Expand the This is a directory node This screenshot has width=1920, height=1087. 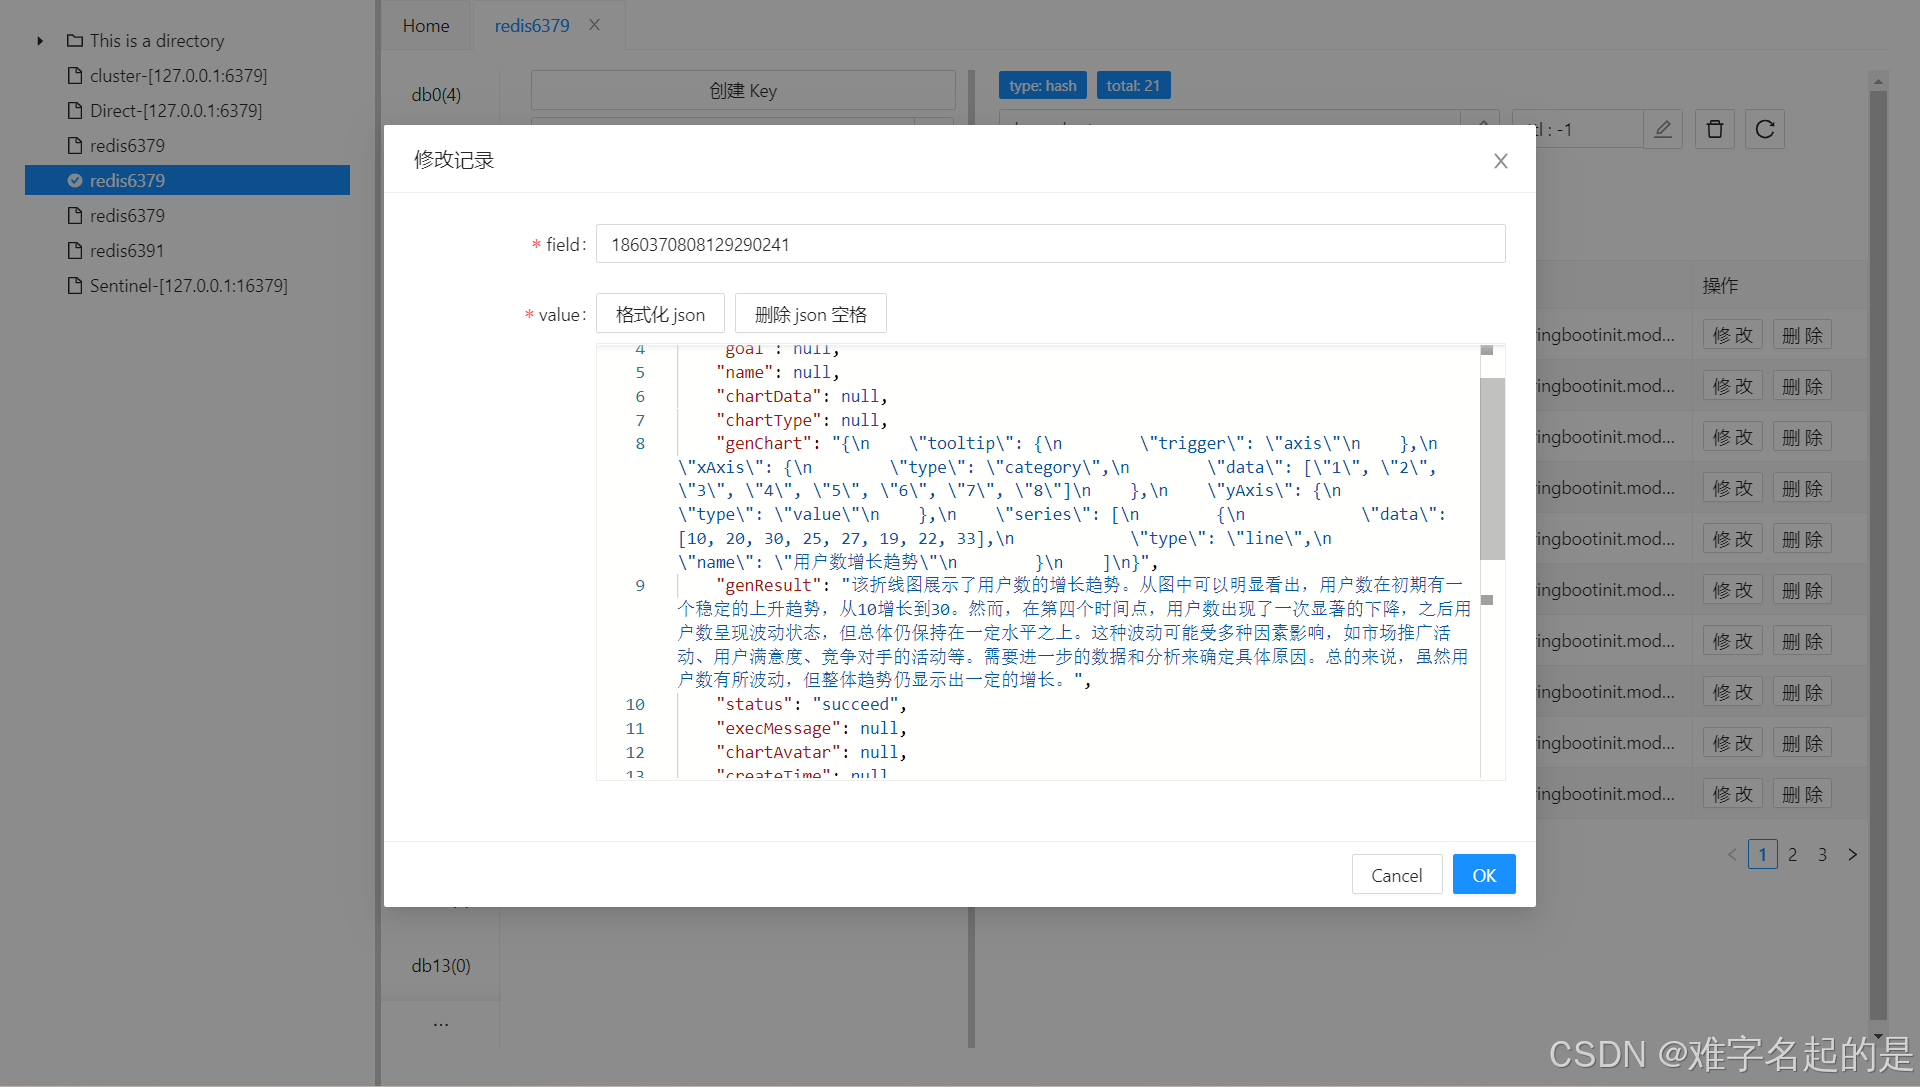40,41
